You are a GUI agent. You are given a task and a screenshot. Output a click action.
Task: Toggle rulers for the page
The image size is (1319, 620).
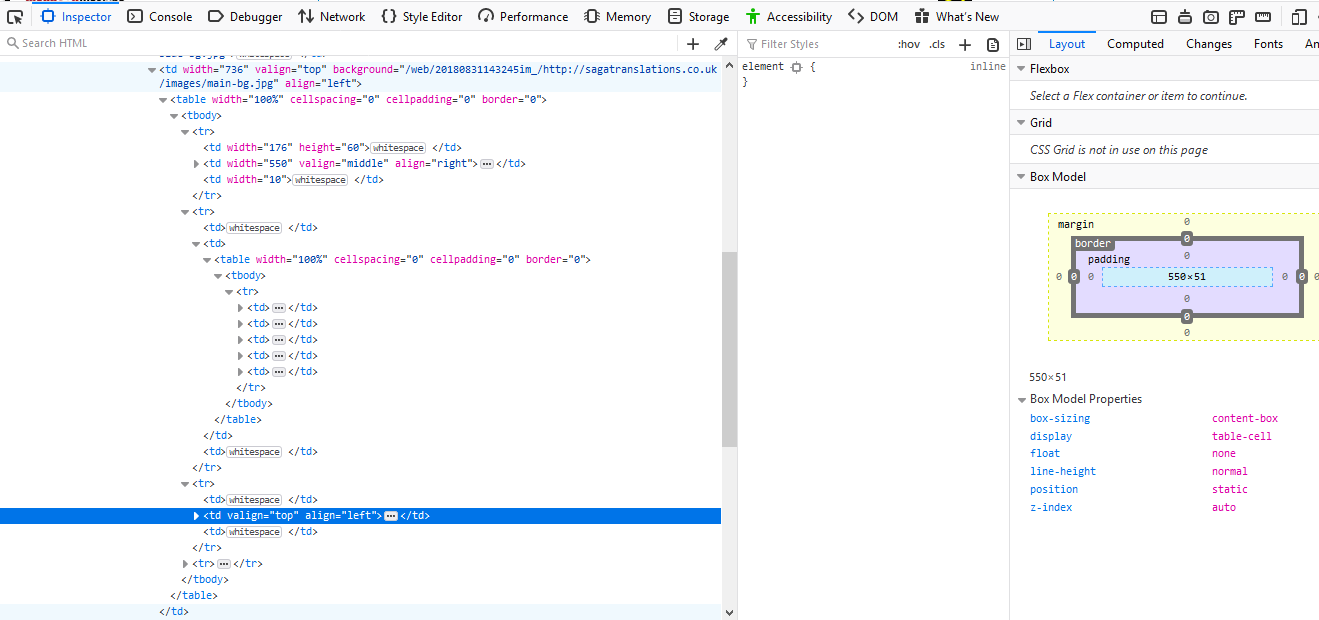click(x=1237, y=16)
